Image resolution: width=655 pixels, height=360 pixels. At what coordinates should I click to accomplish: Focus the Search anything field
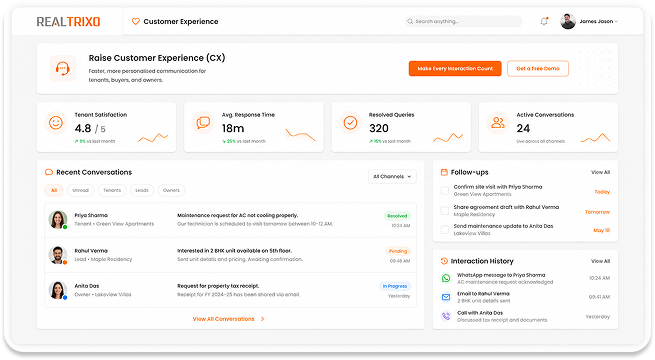point(463,21)
